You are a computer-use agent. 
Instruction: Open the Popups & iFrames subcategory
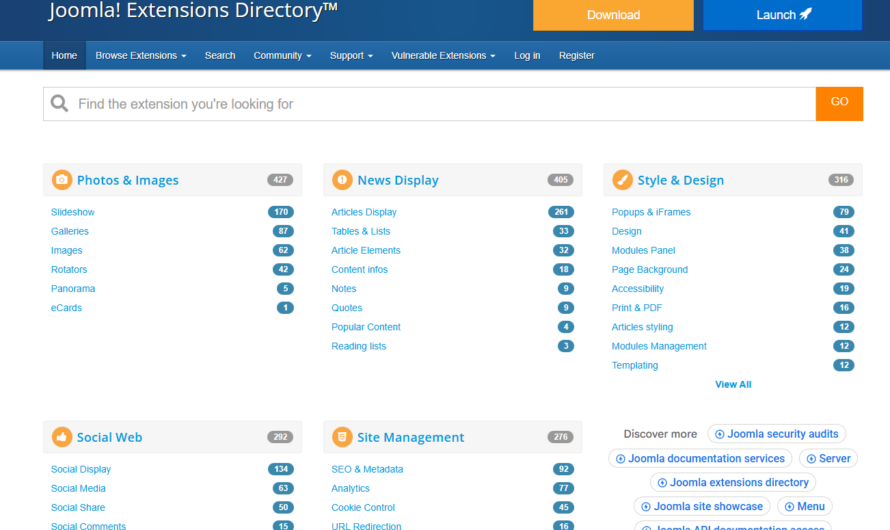651,212
